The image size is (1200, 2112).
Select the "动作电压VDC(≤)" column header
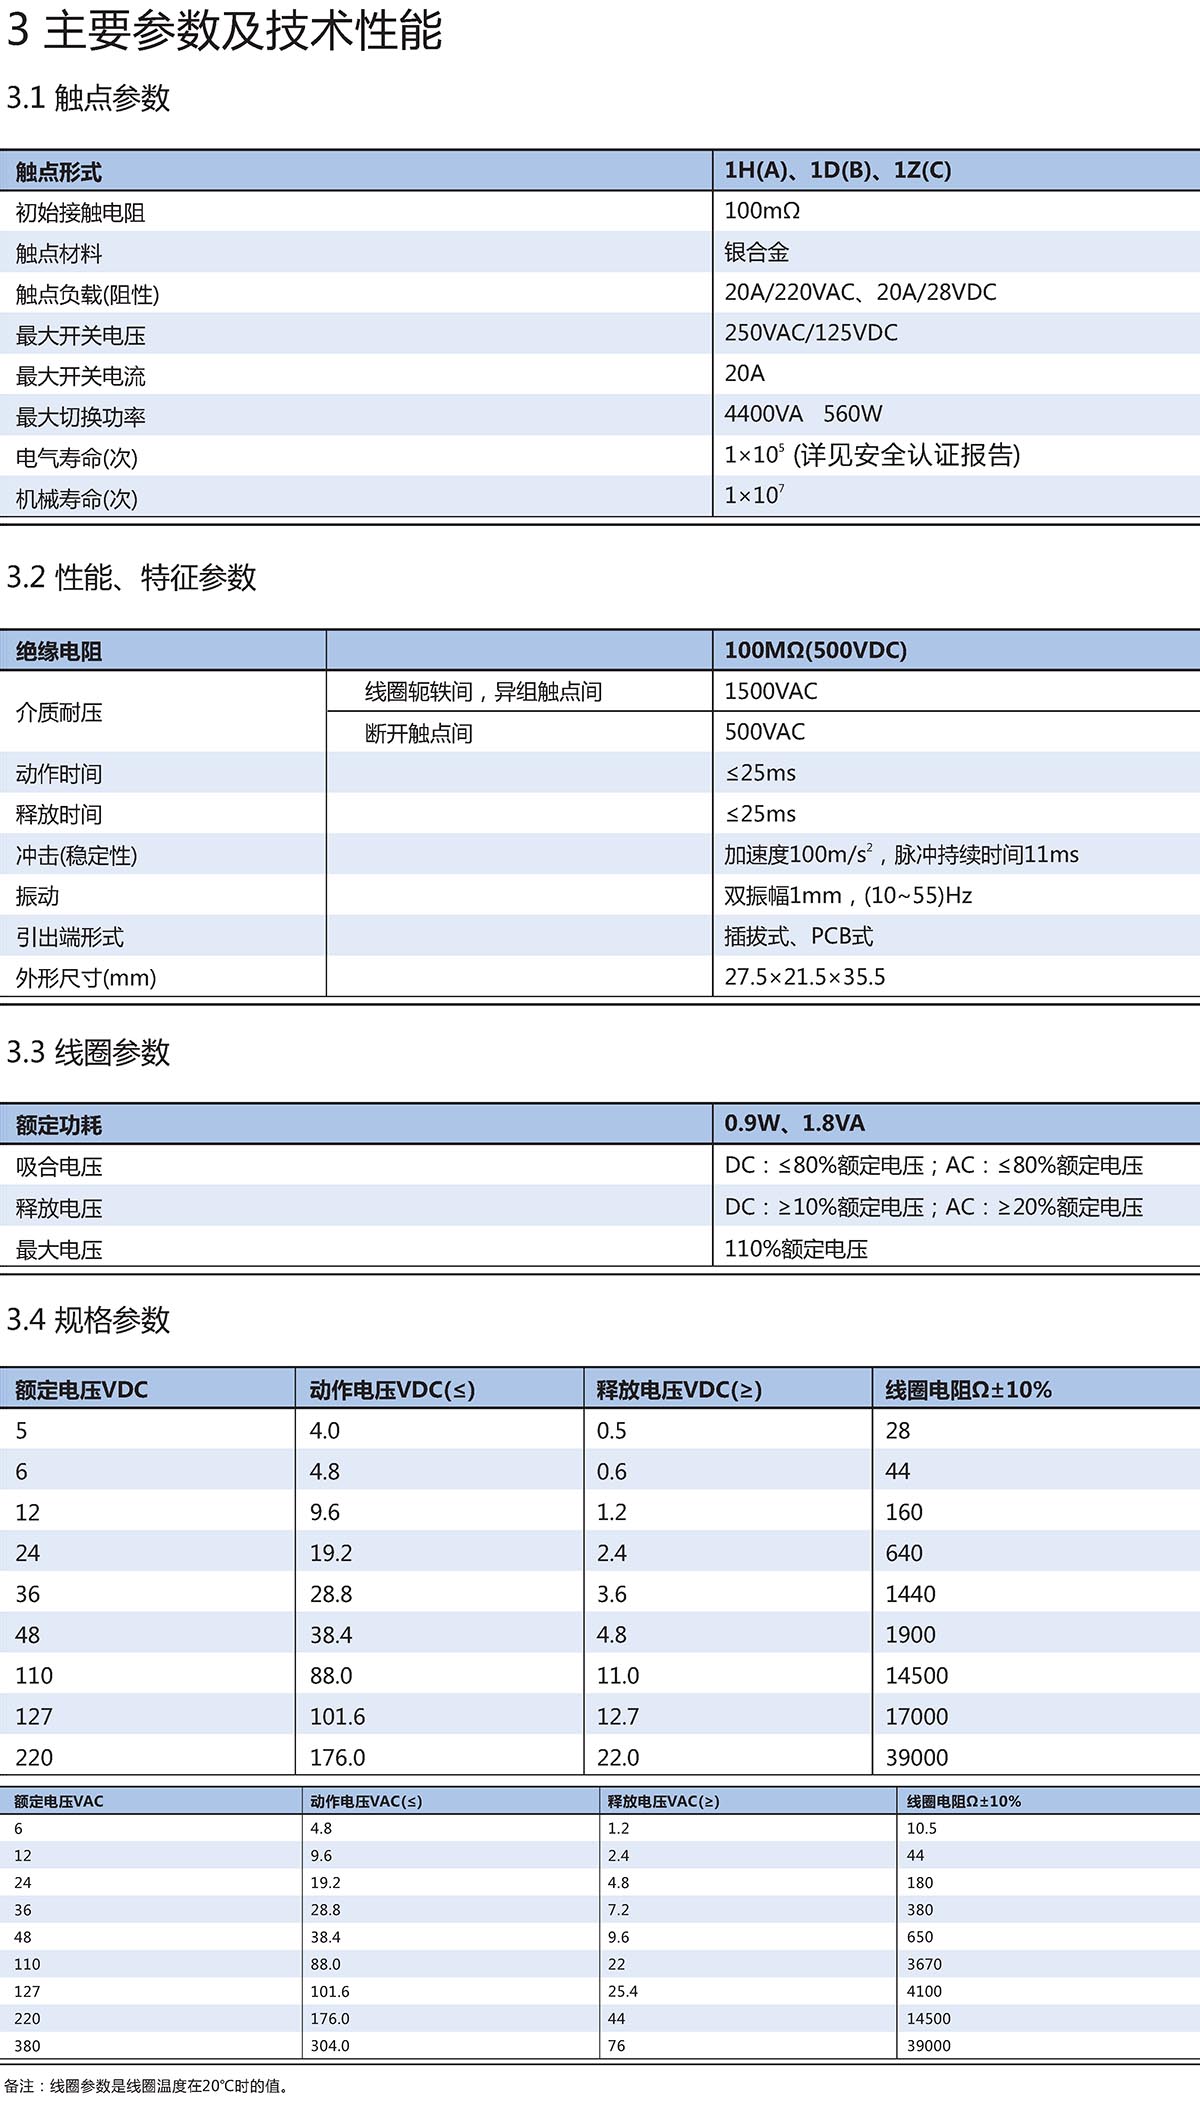392,1390
